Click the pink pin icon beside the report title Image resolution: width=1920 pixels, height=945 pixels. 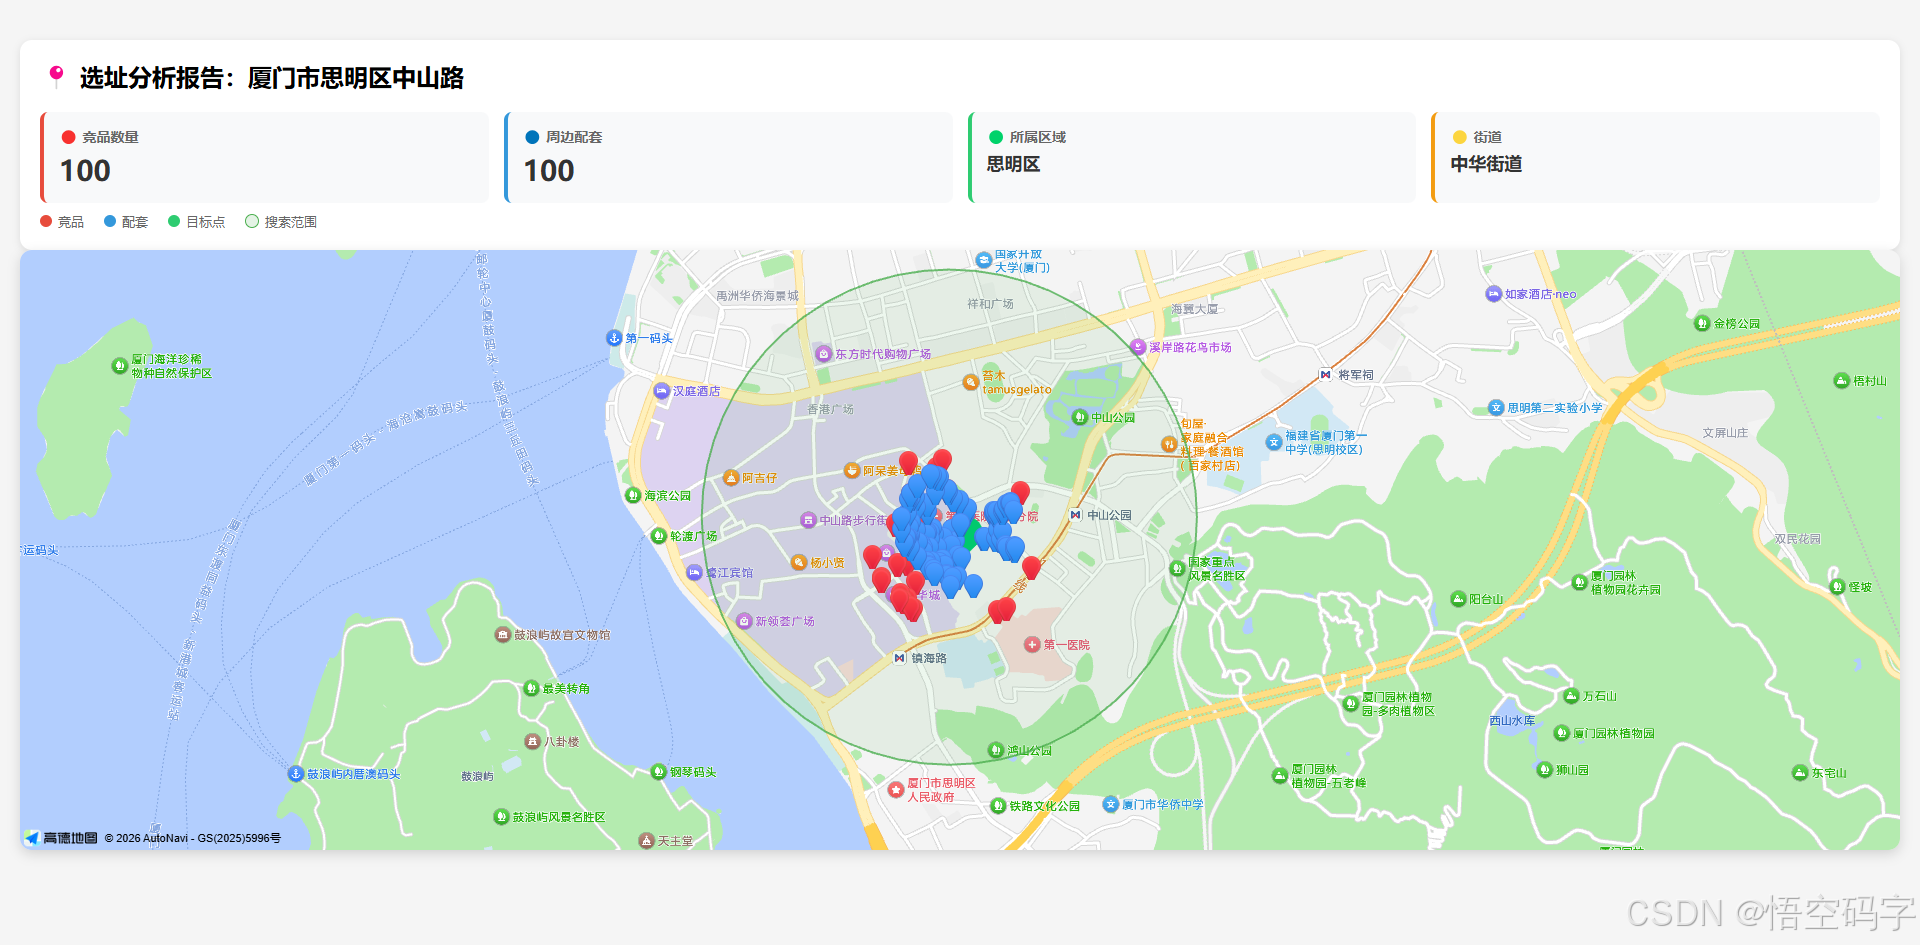click(57, 76)
